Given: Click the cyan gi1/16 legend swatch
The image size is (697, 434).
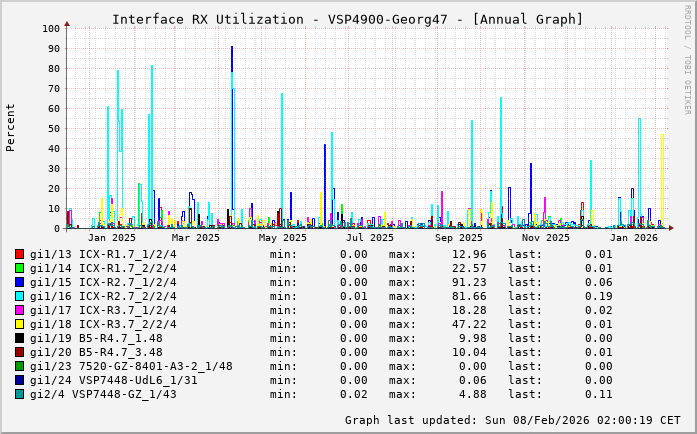Looking at the screenshot, I should [x=20, y=296].
